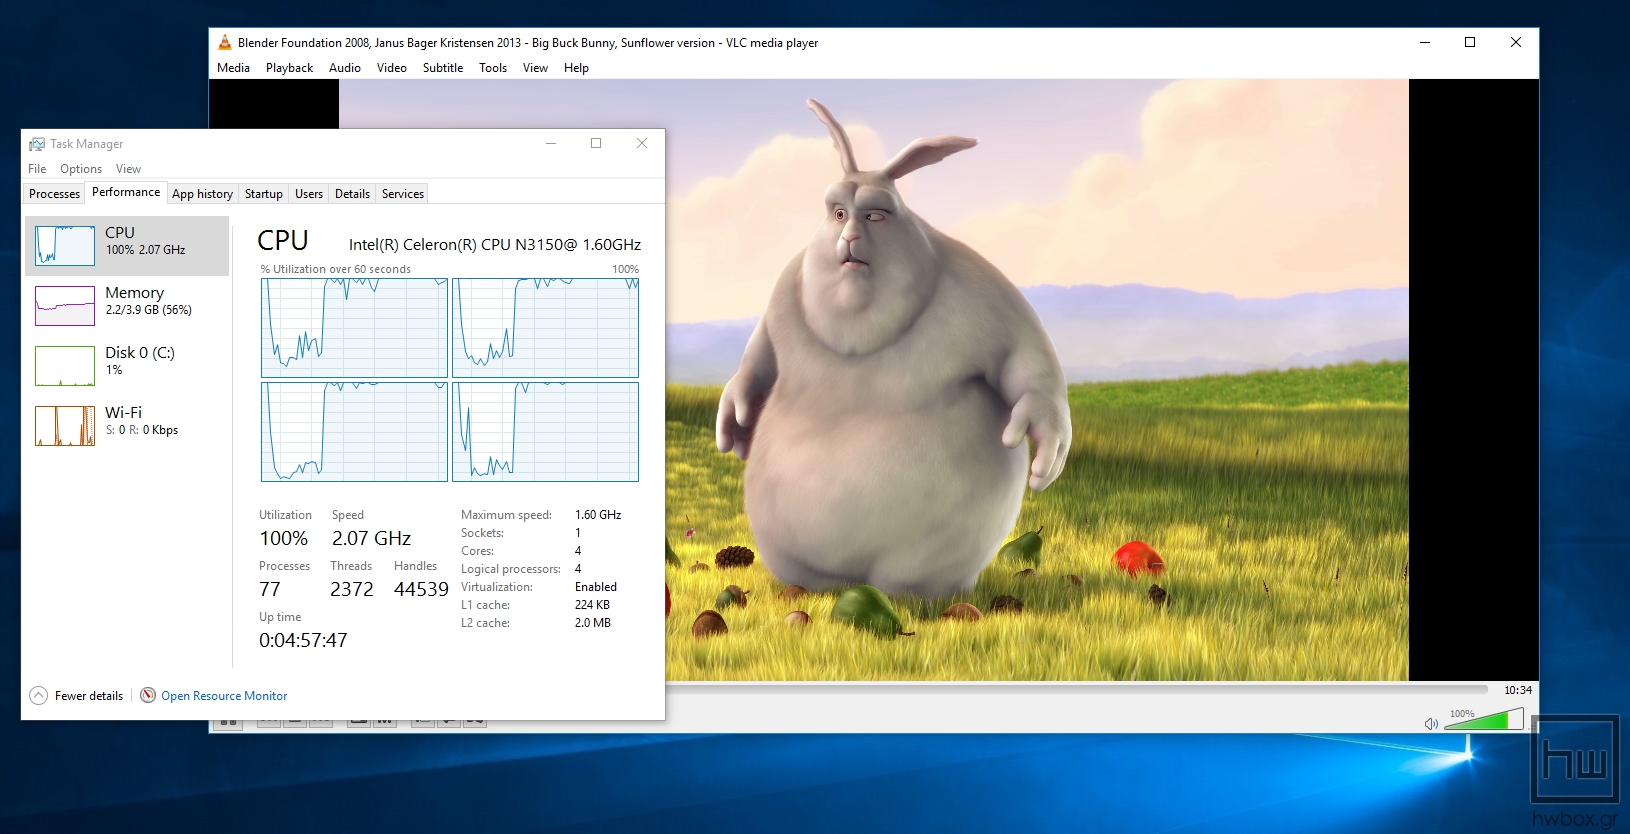Adjust the VLC green volume slider
The height and width of the screenshot is (834, 1630).
pyautogui.click(x=1484, y=720)
